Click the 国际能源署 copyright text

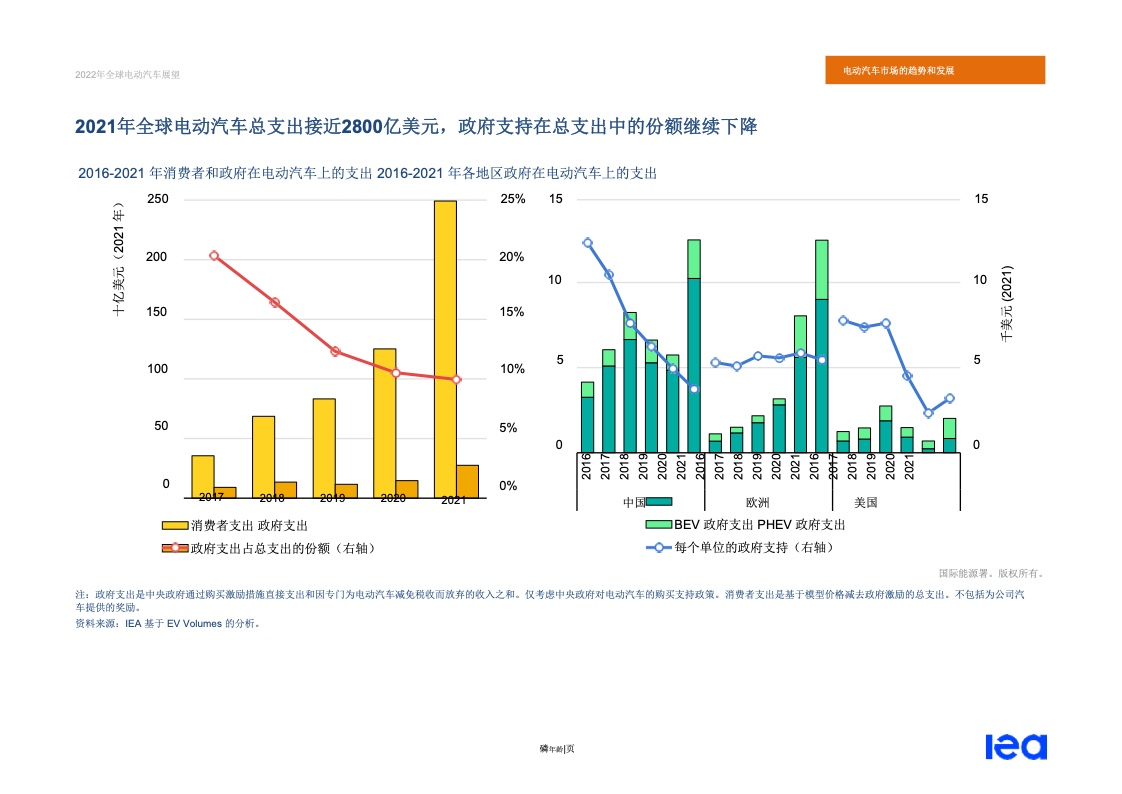pos(990,574)
